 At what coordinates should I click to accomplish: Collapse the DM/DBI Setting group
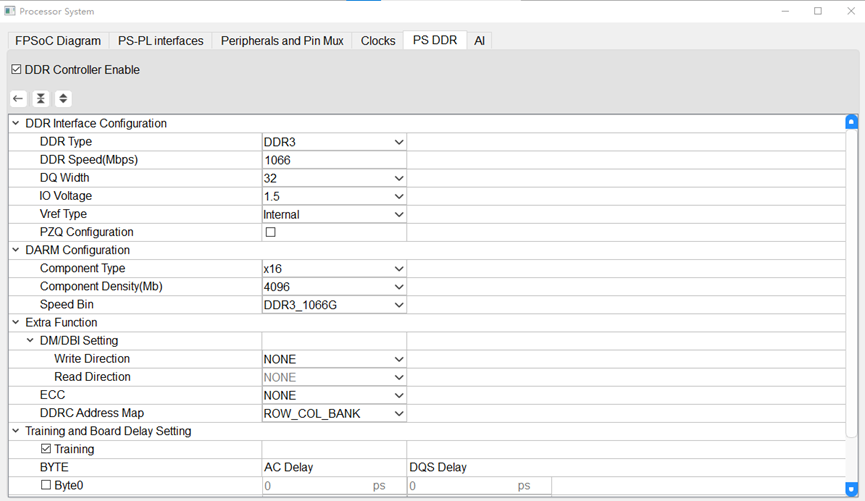(30, 340)
